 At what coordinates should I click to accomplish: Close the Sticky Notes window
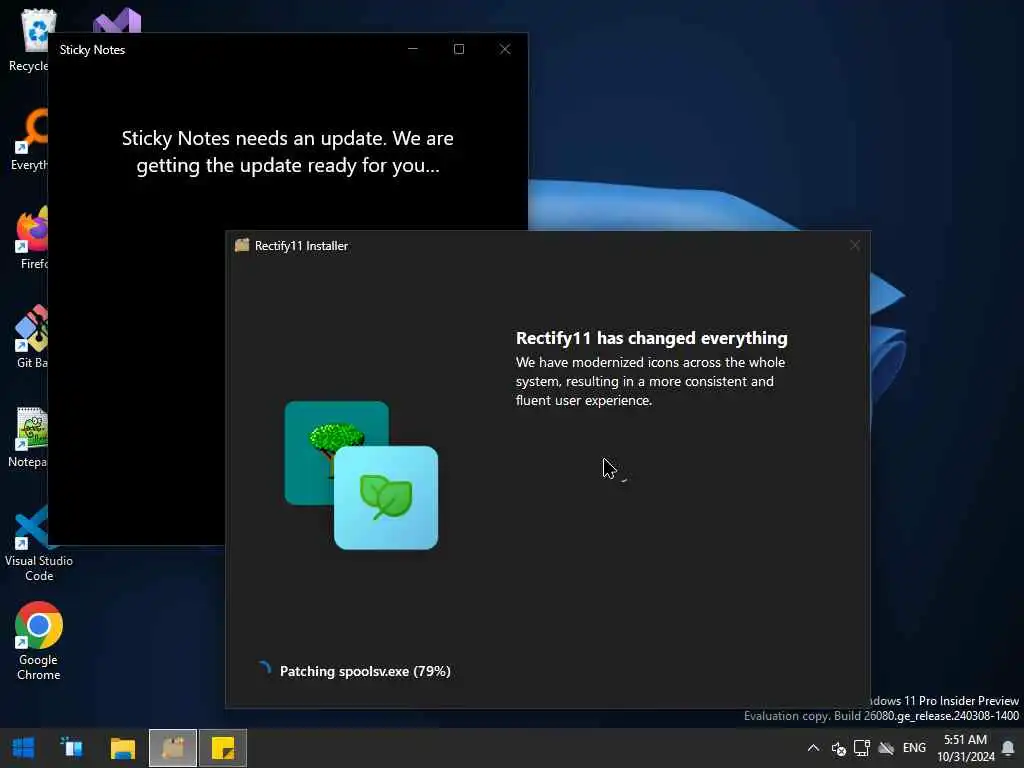coord(505,49)
